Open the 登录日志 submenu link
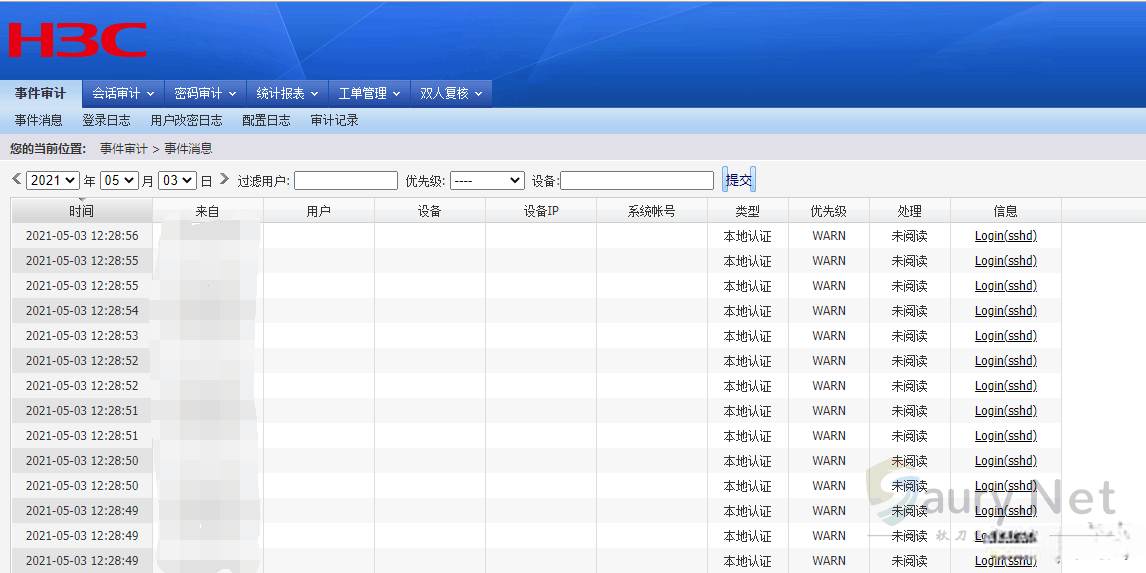Screen dimensions: 1146x573 tap(106, 120)
